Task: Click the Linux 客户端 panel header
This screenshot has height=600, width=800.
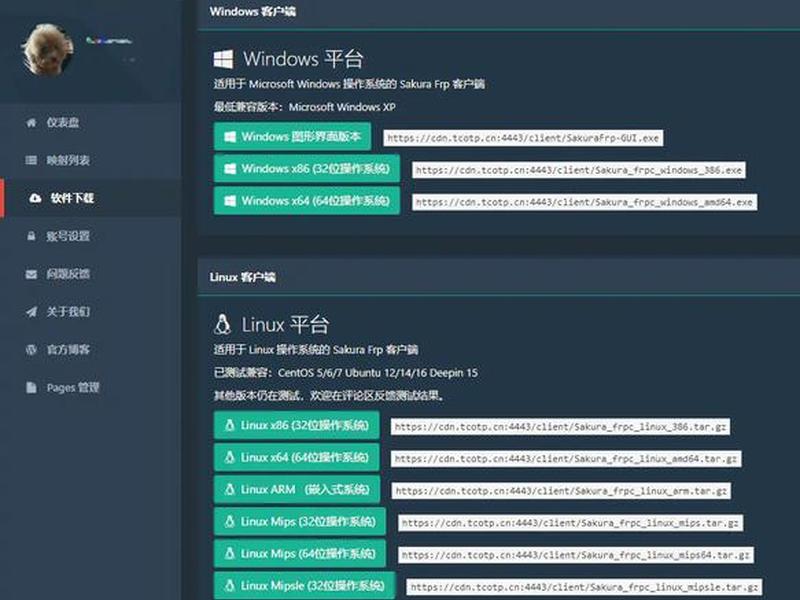Action: tap(498, 277)
